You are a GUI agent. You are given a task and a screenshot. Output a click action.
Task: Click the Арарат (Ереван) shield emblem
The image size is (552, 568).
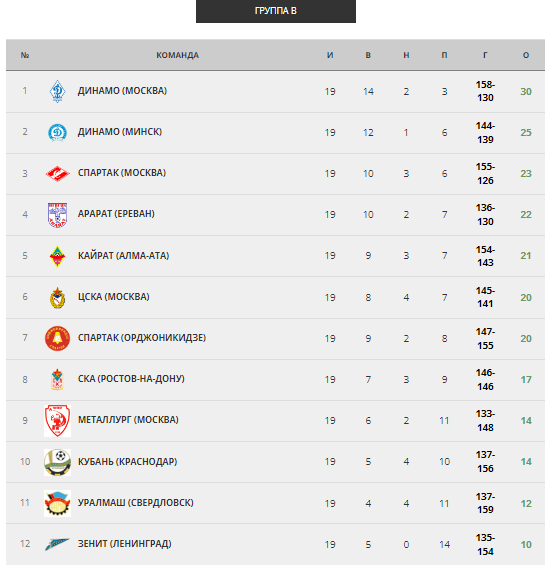57,215
